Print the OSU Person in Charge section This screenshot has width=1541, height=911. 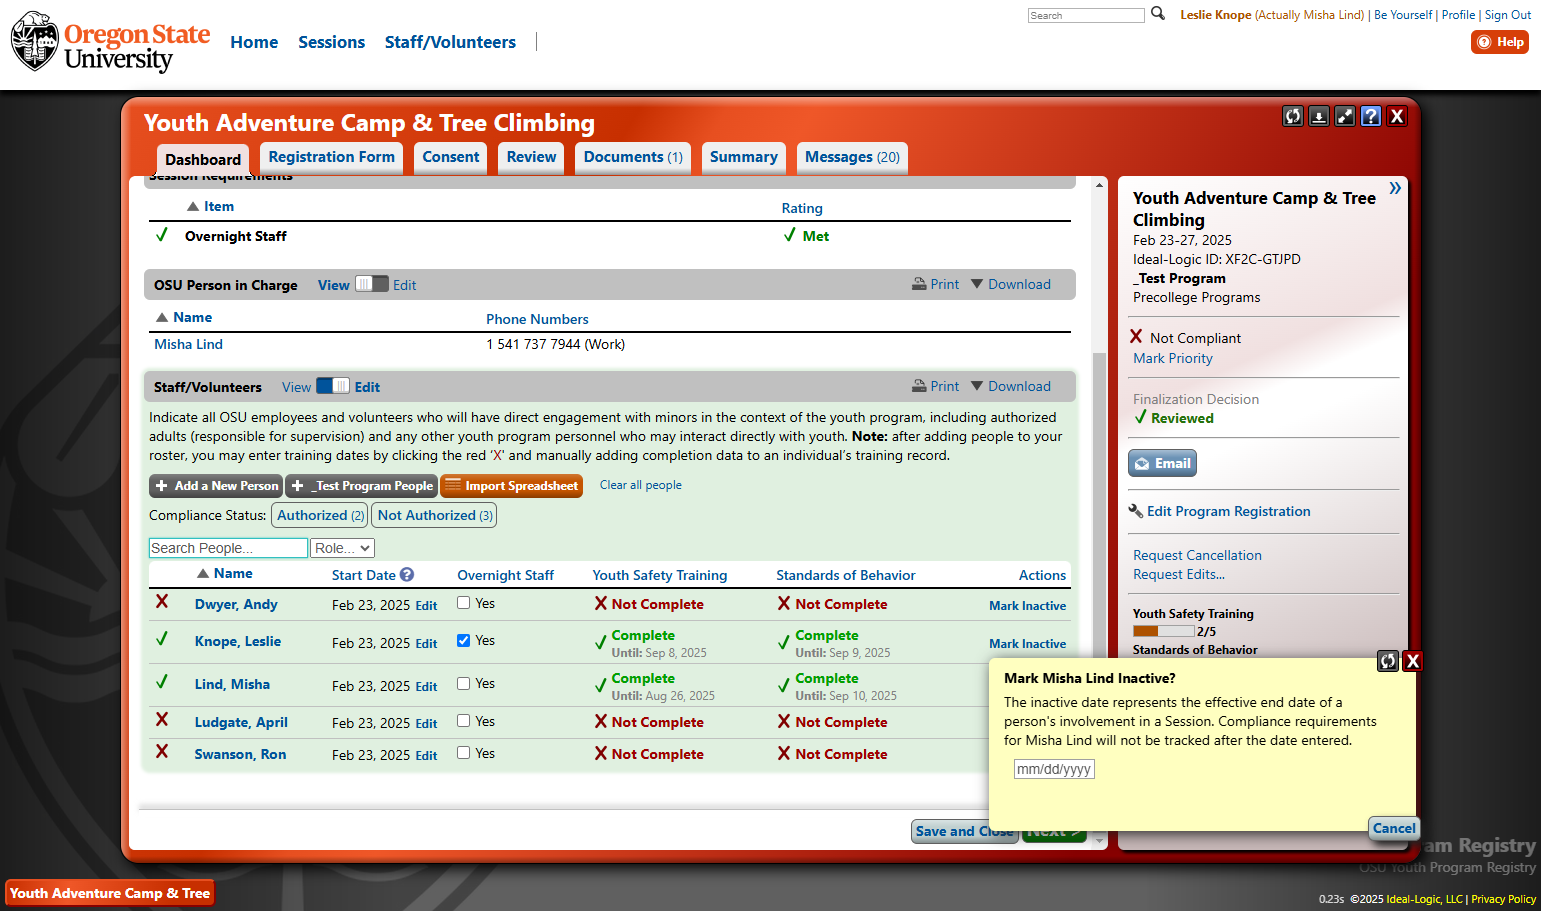coord(935,284)
